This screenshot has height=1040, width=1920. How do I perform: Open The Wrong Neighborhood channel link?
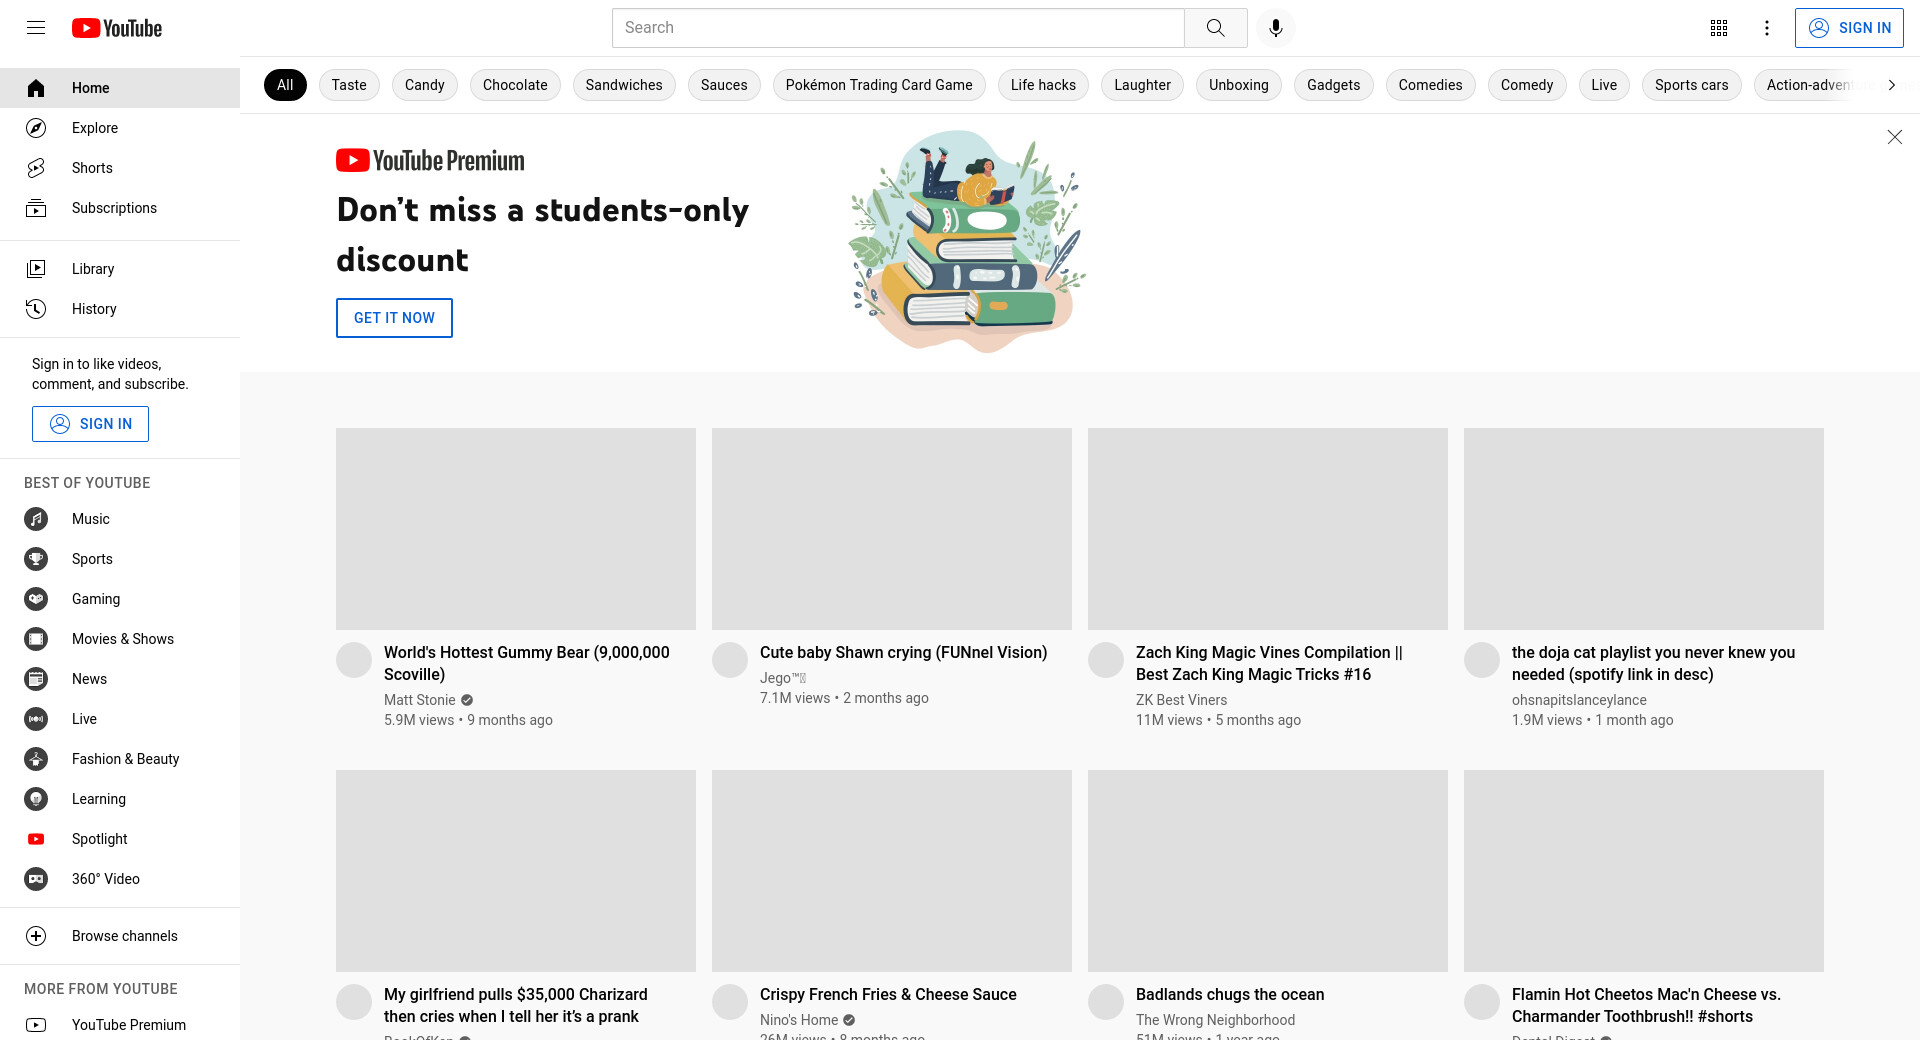[1215, 1020]
